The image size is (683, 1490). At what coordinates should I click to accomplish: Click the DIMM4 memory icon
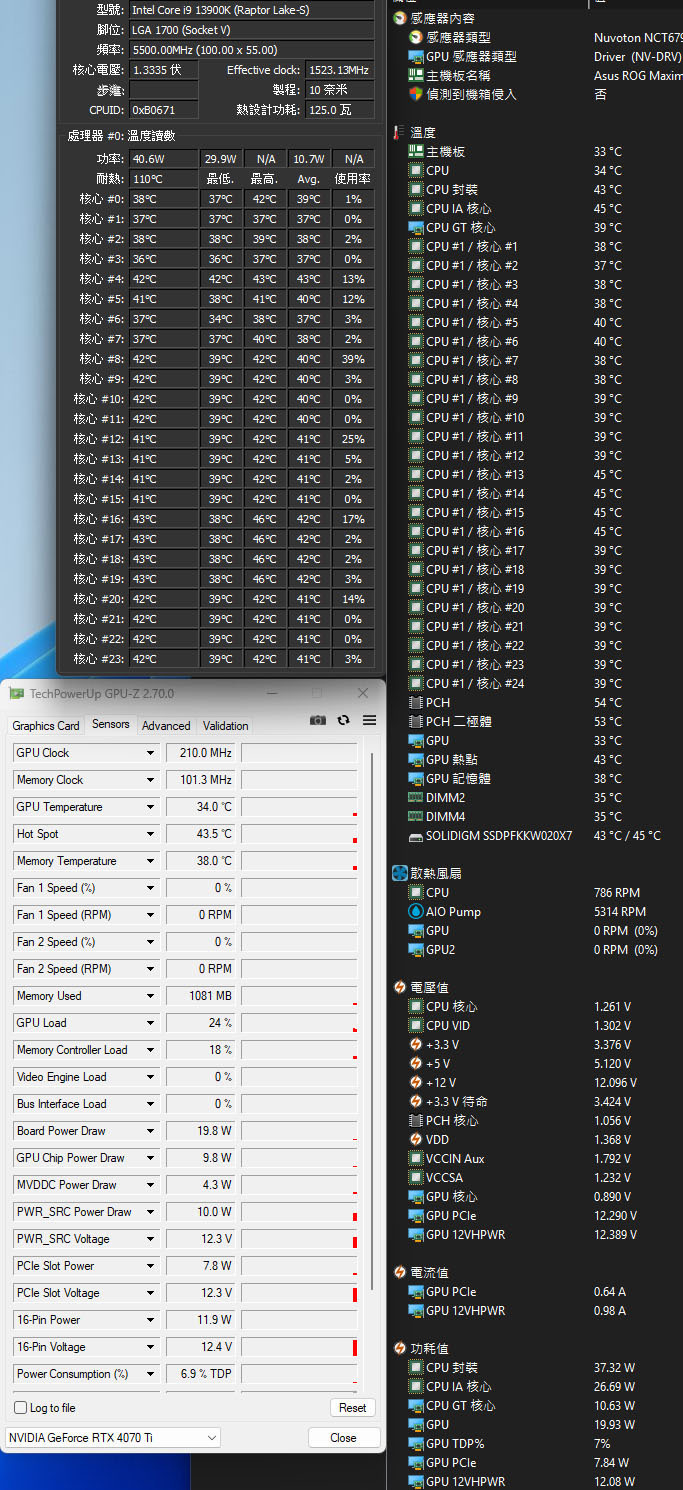click(417, 816)
